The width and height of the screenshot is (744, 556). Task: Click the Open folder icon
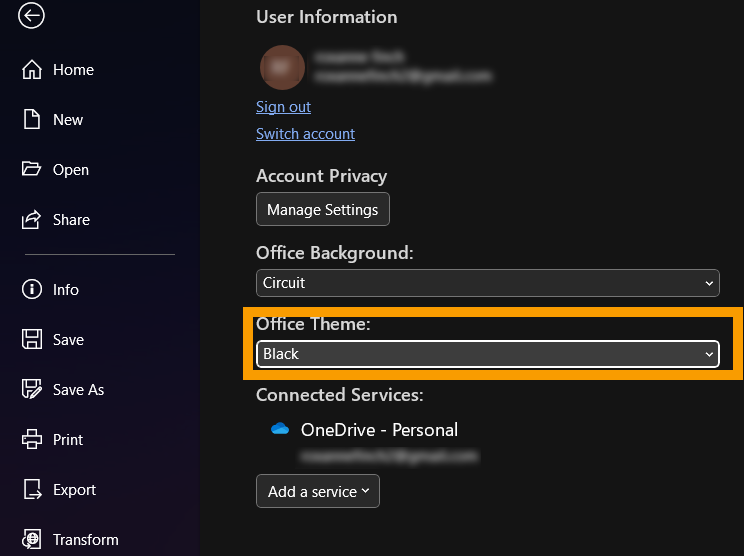[x=32, y=170]
